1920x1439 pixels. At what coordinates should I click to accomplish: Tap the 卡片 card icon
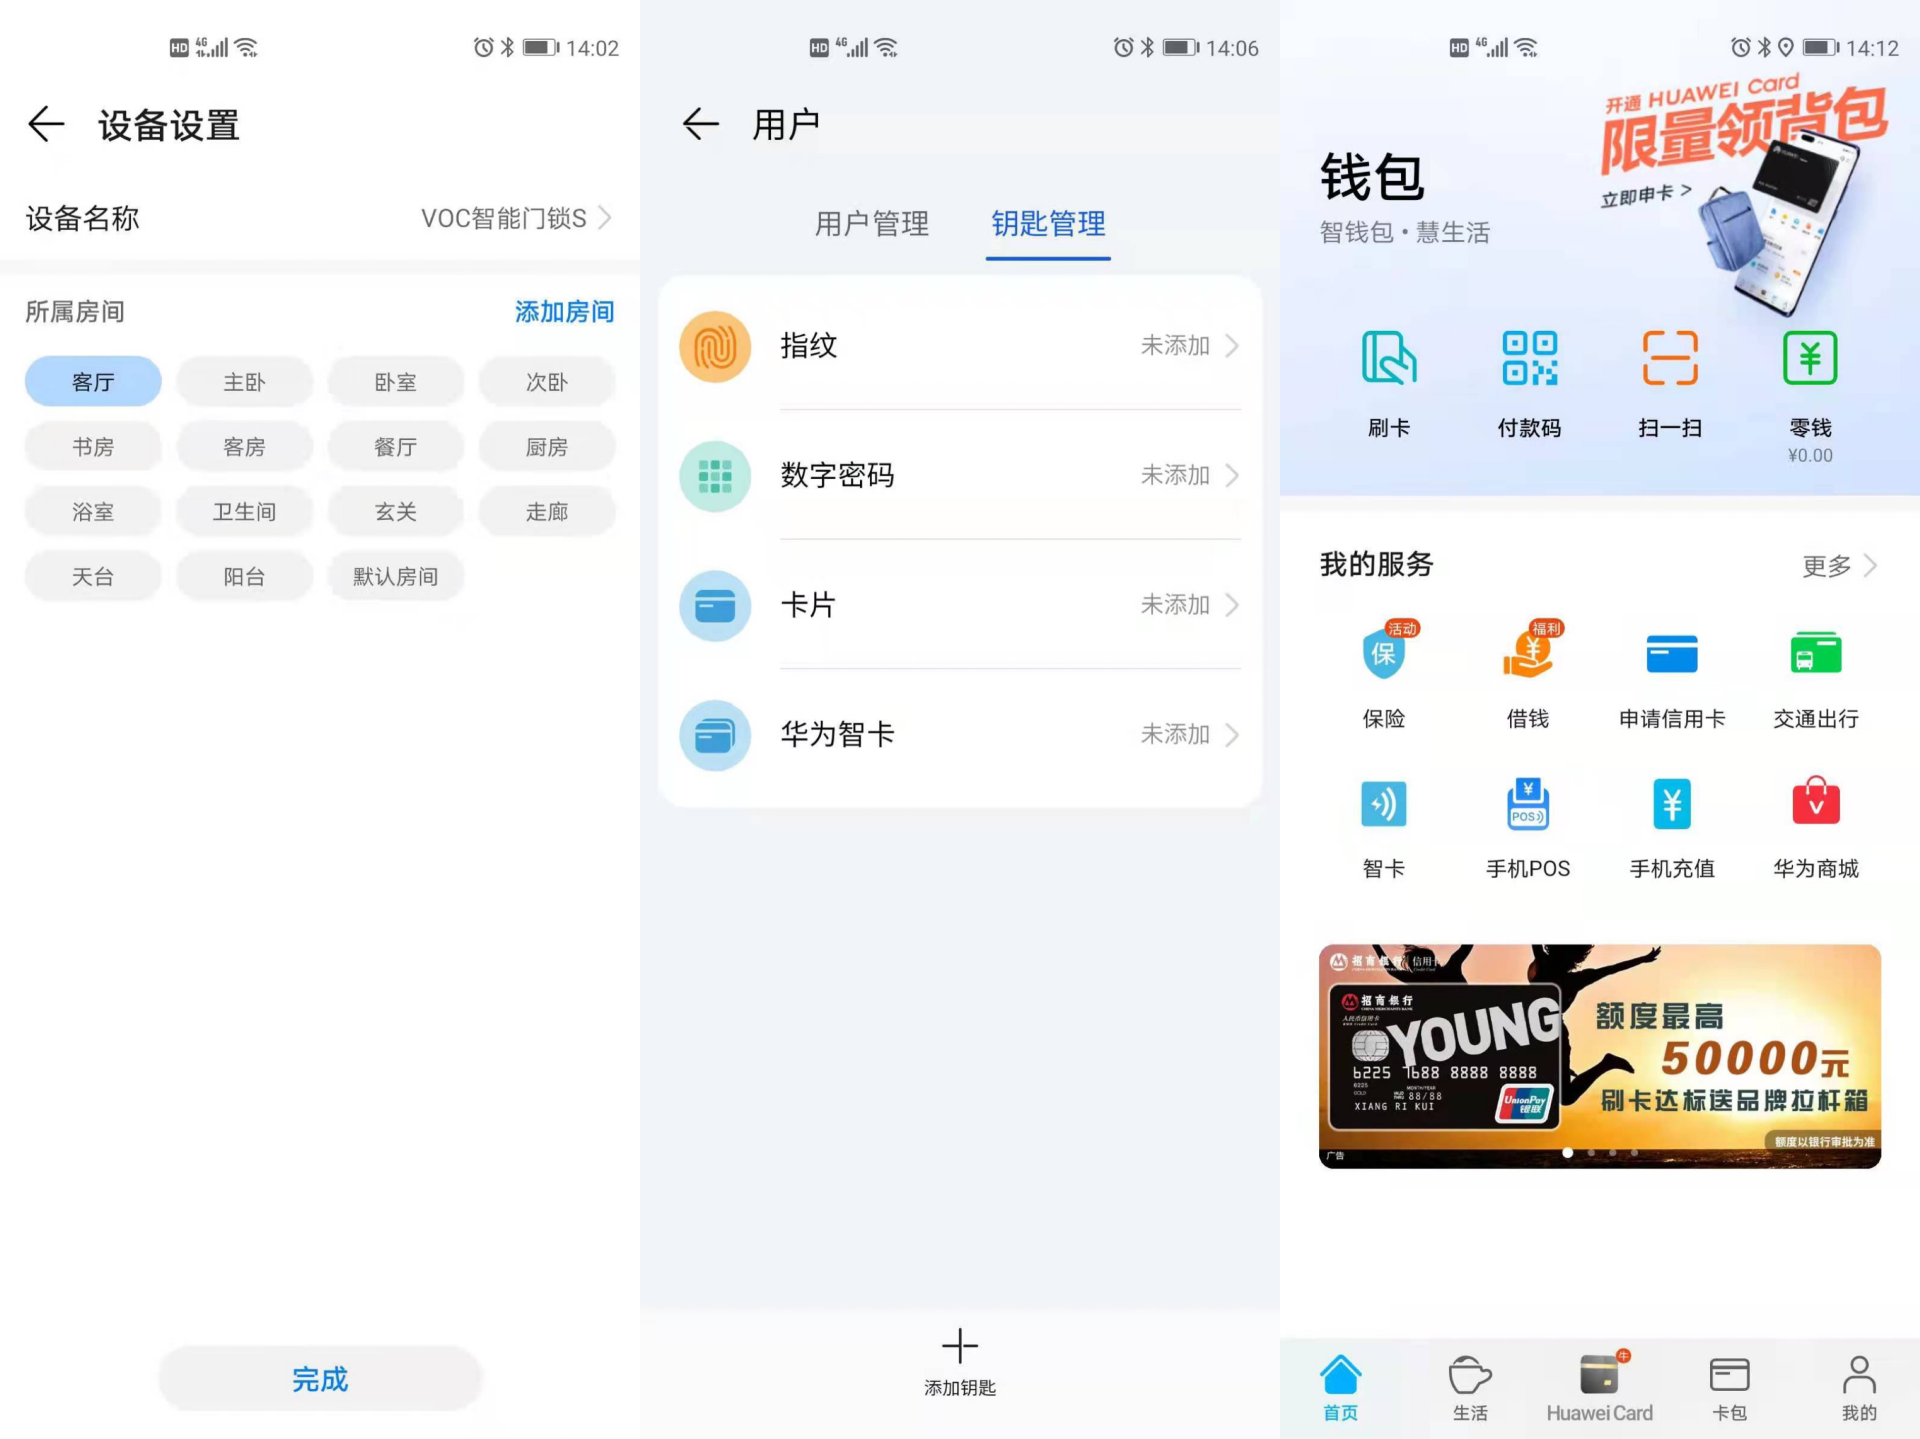[x=715, y=606]
